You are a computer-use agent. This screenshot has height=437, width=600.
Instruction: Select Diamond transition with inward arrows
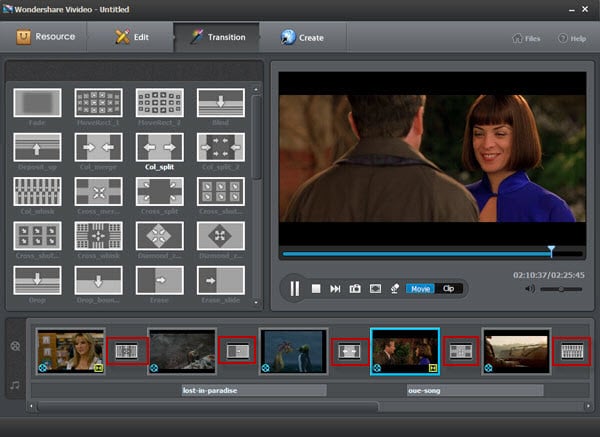(x=160, y=236)
